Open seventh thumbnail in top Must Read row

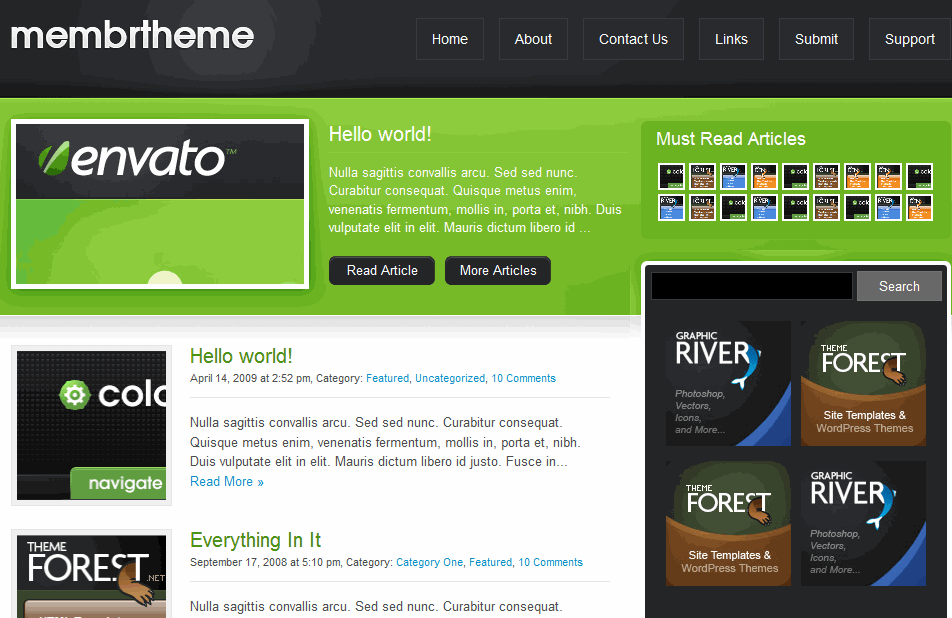(x=857, y=177)
